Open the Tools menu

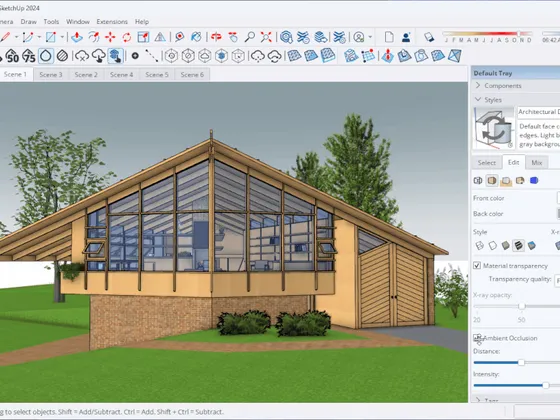pyautogui.click(x=51, y=22)
